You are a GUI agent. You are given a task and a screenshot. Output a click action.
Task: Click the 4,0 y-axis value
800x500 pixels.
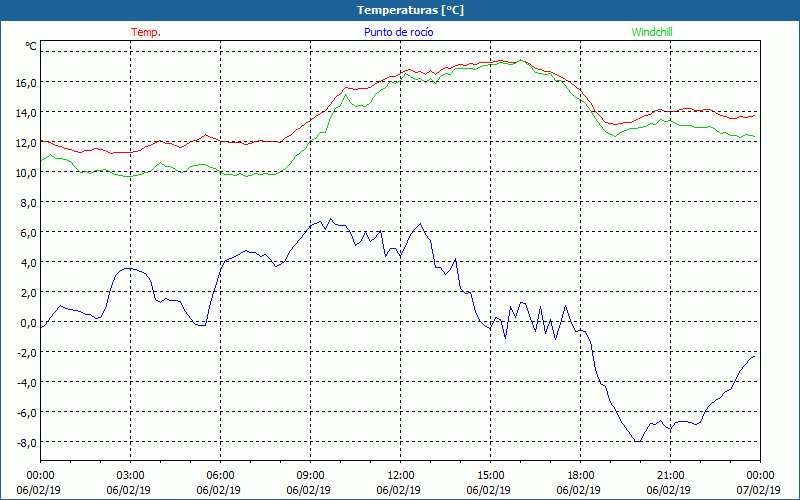(29, 263)
